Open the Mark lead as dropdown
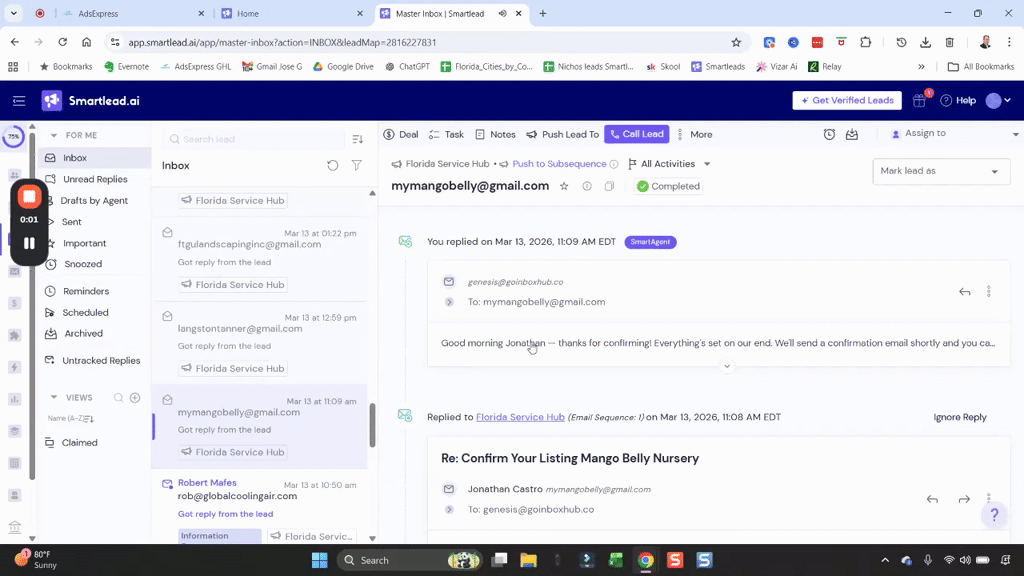Image resolution: width=1024 pixels, height=576 pixels. tap(941, 171)
